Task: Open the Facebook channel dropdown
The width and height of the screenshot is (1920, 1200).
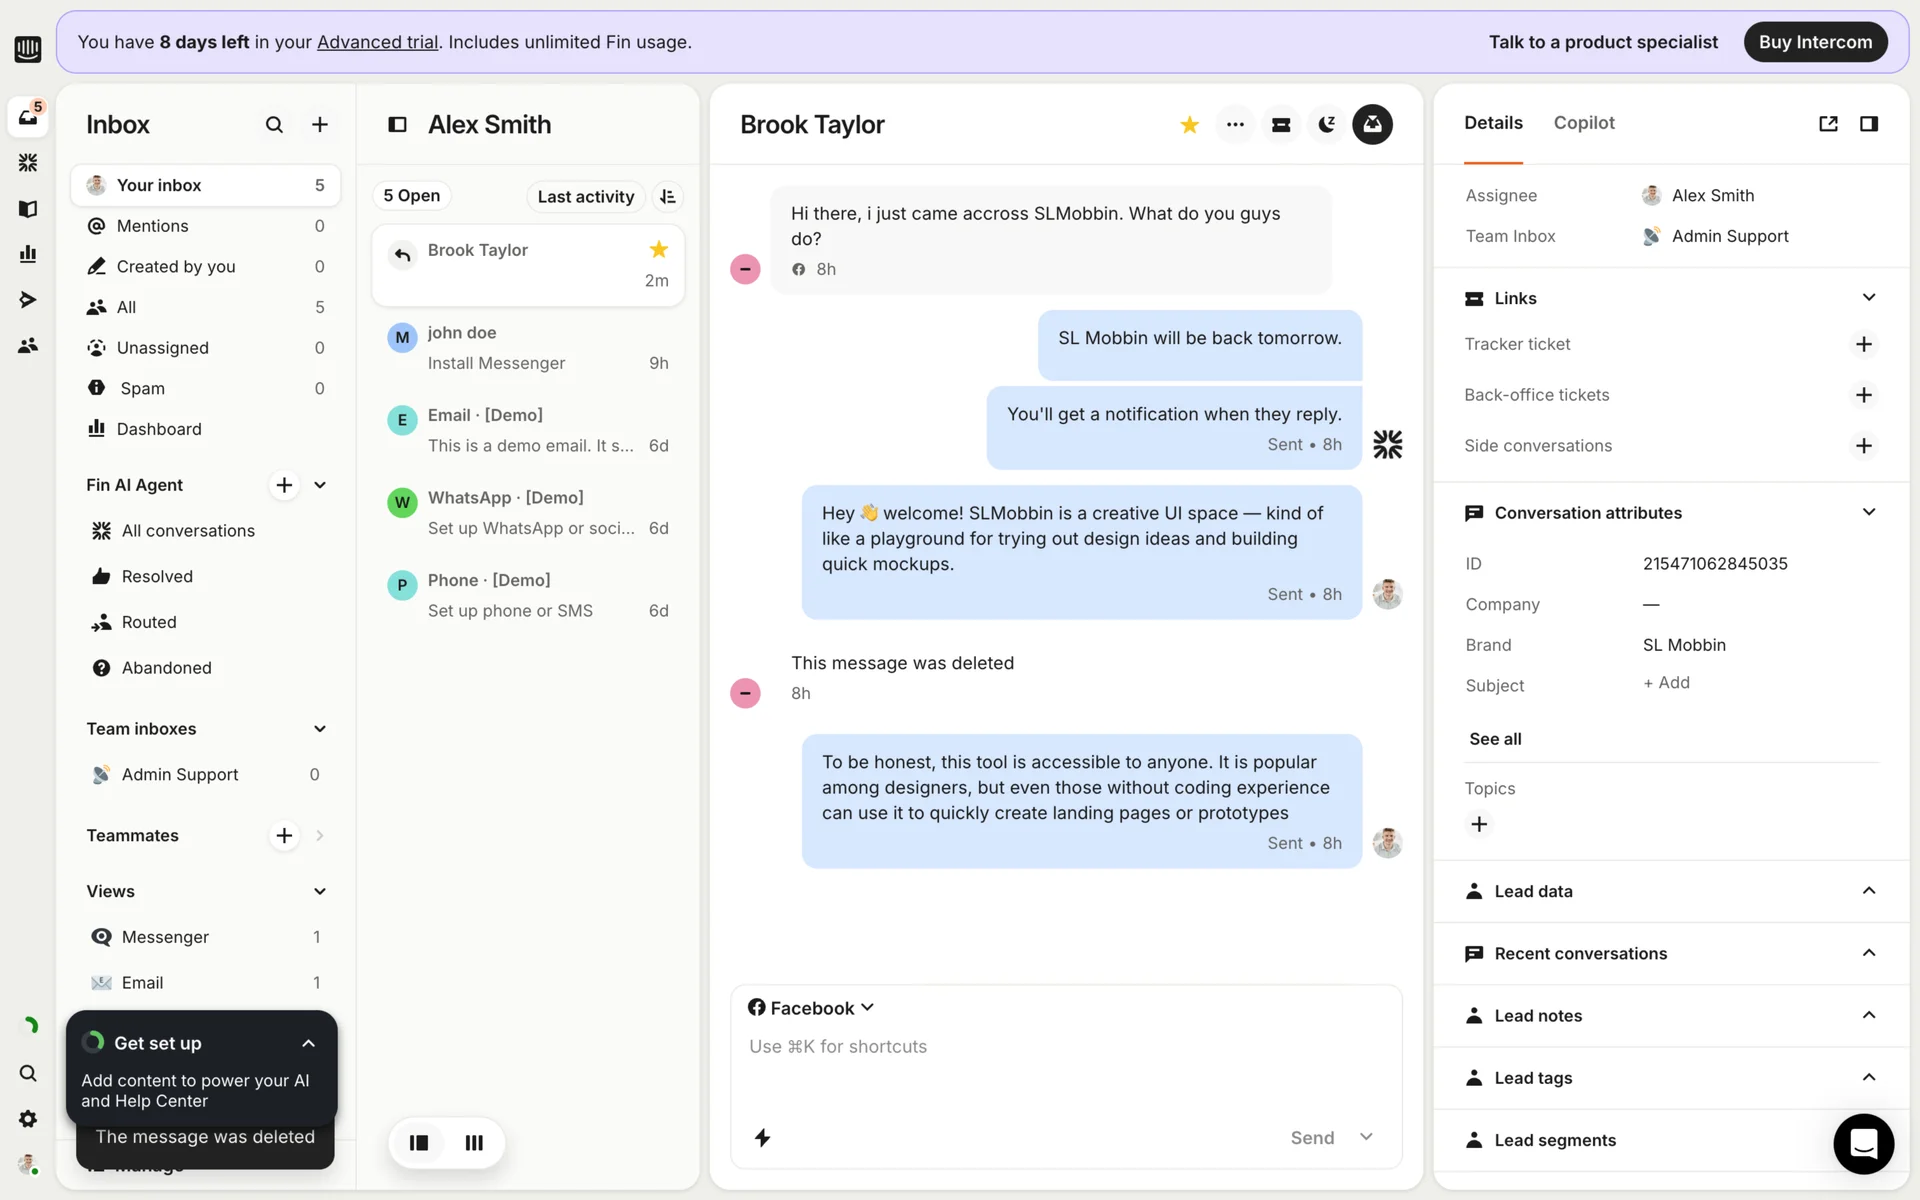Action: coord(811,1008)
